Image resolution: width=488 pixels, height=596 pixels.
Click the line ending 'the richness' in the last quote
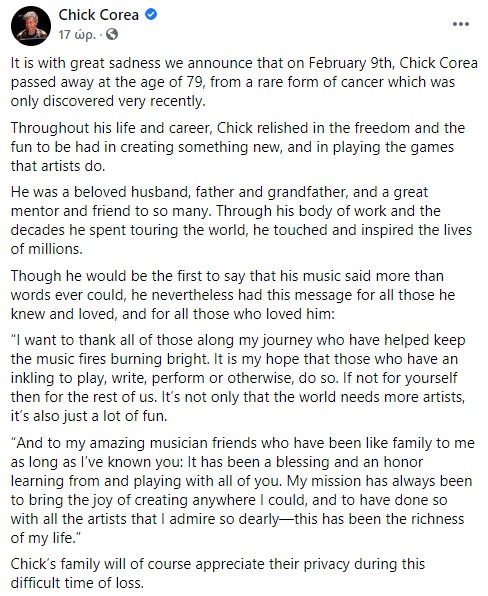pyautogui.click(x=238, y=519)
